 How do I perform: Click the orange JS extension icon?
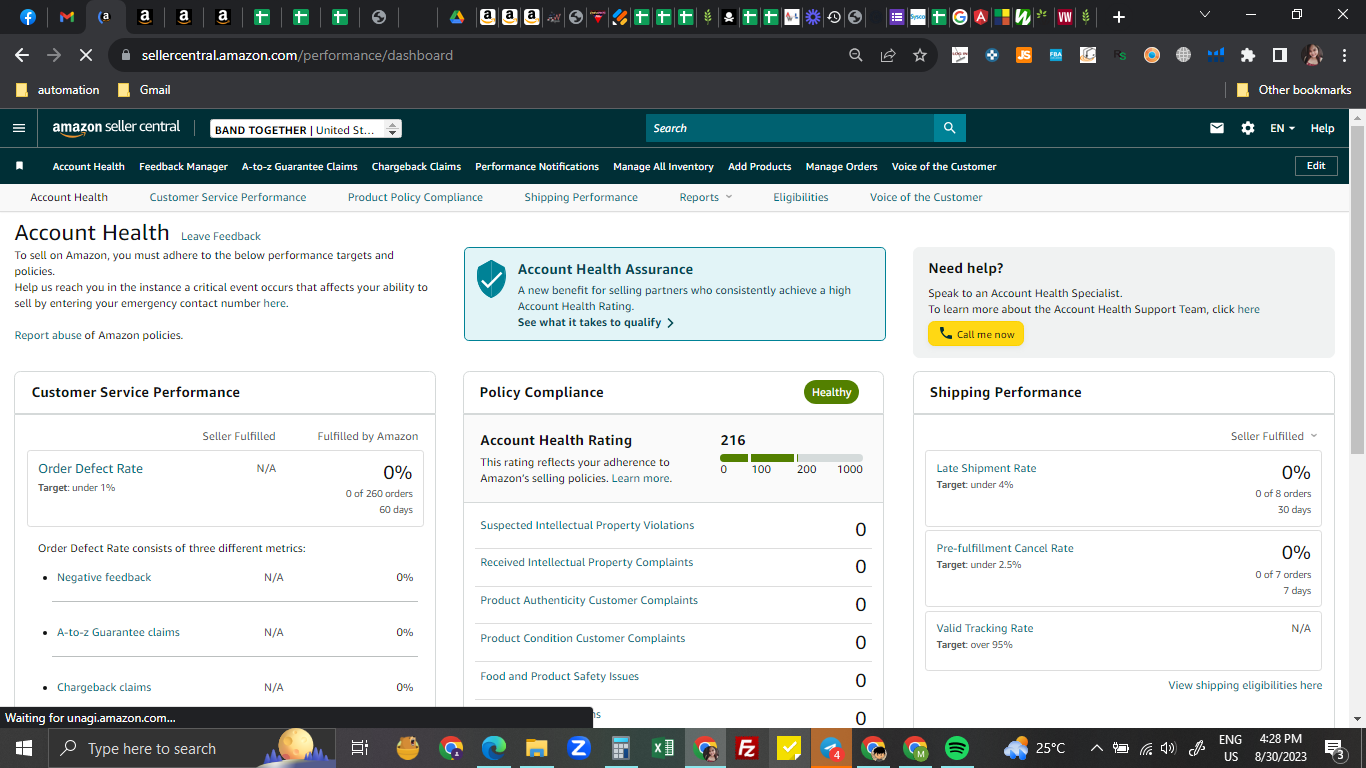click(1024, 55)
